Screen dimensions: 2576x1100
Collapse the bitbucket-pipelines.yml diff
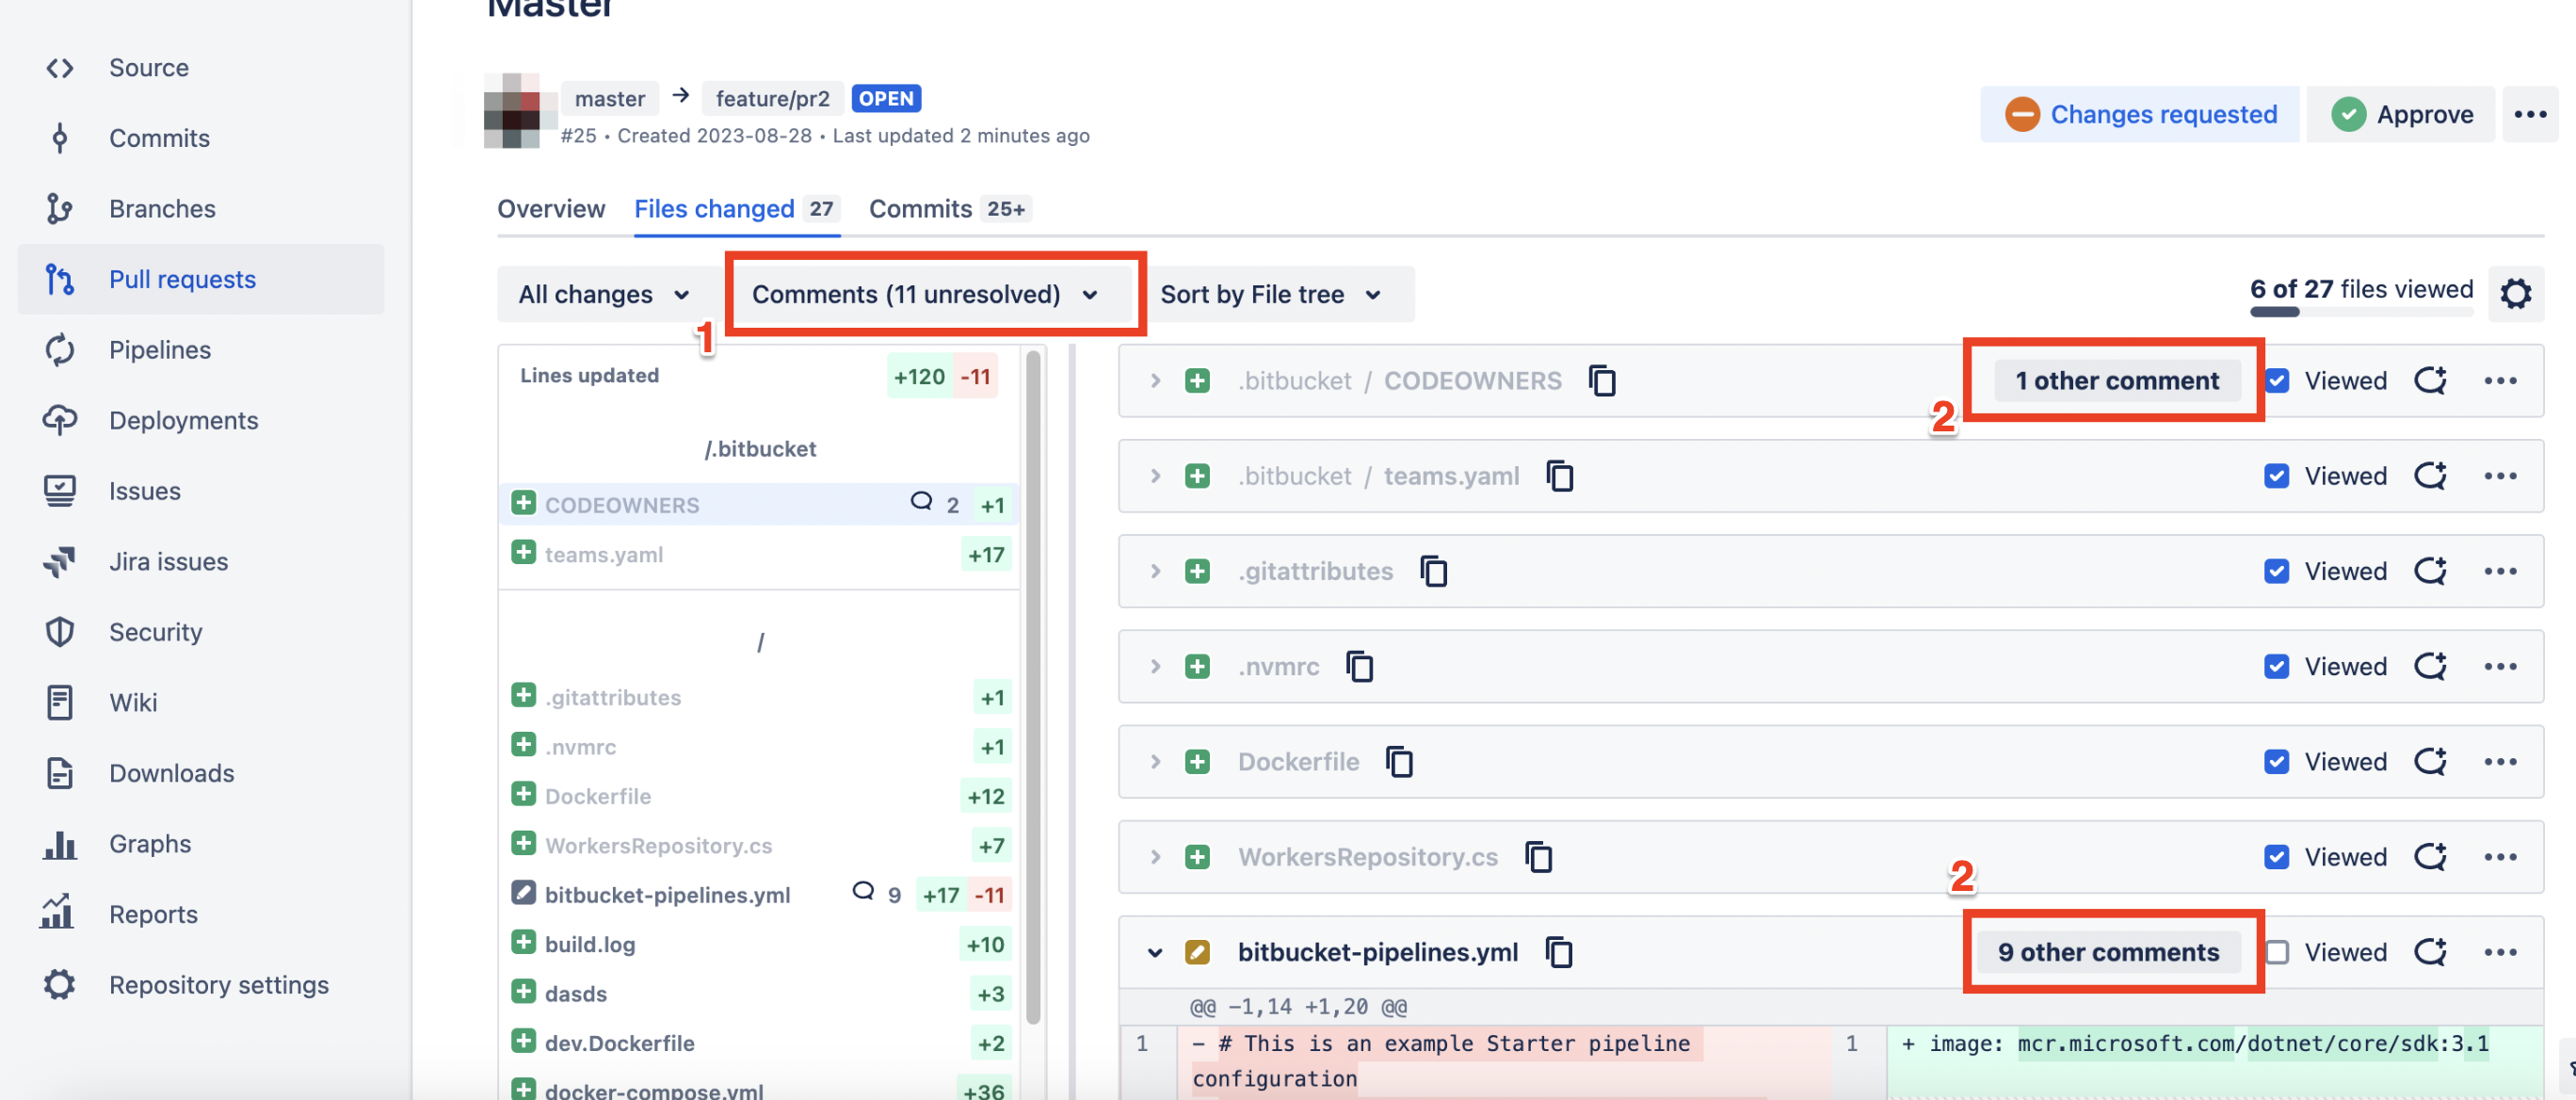[1155, 951]
